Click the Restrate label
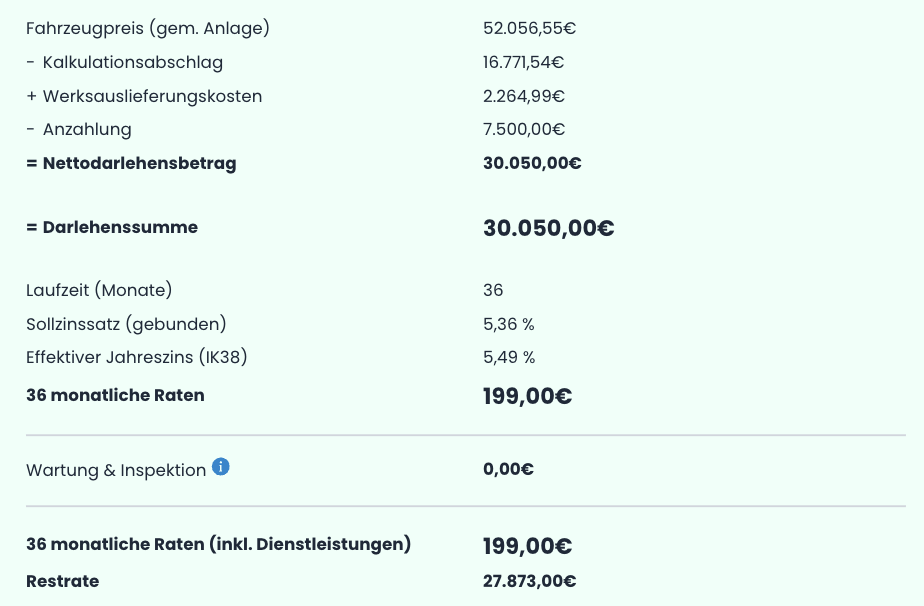The image size is (924, 606). (x=63, y=581)
